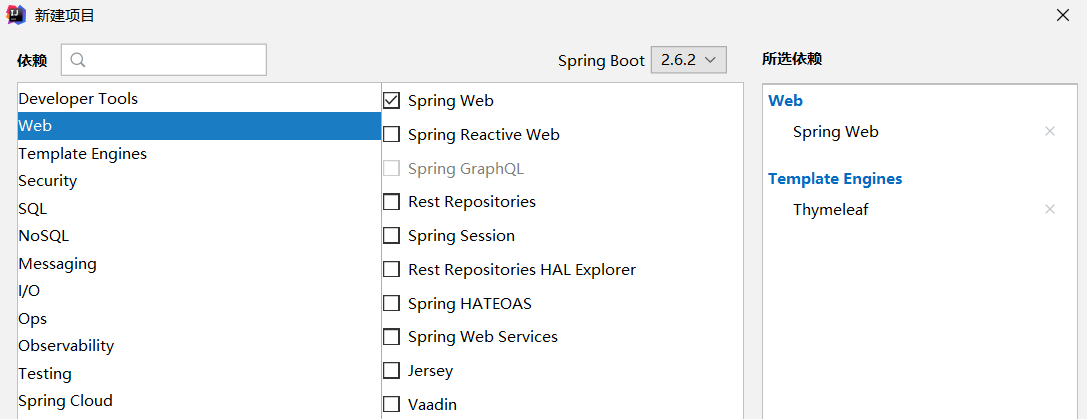Choose the Security category
This screenshot has width=1087, height=419.
(x=200, y=181)
